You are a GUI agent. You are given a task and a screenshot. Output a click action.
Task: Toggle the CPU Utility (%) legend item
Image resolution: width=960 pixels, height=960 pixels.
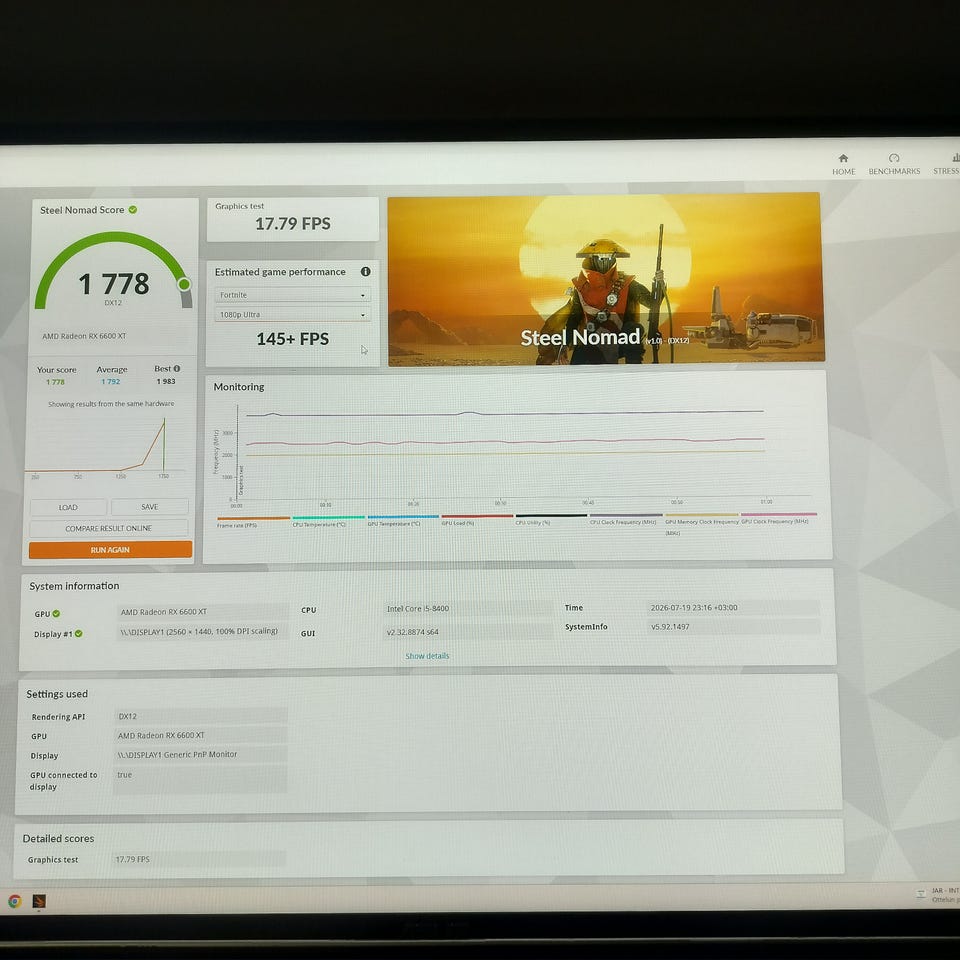pyautogui.click(x=551, y=519)
